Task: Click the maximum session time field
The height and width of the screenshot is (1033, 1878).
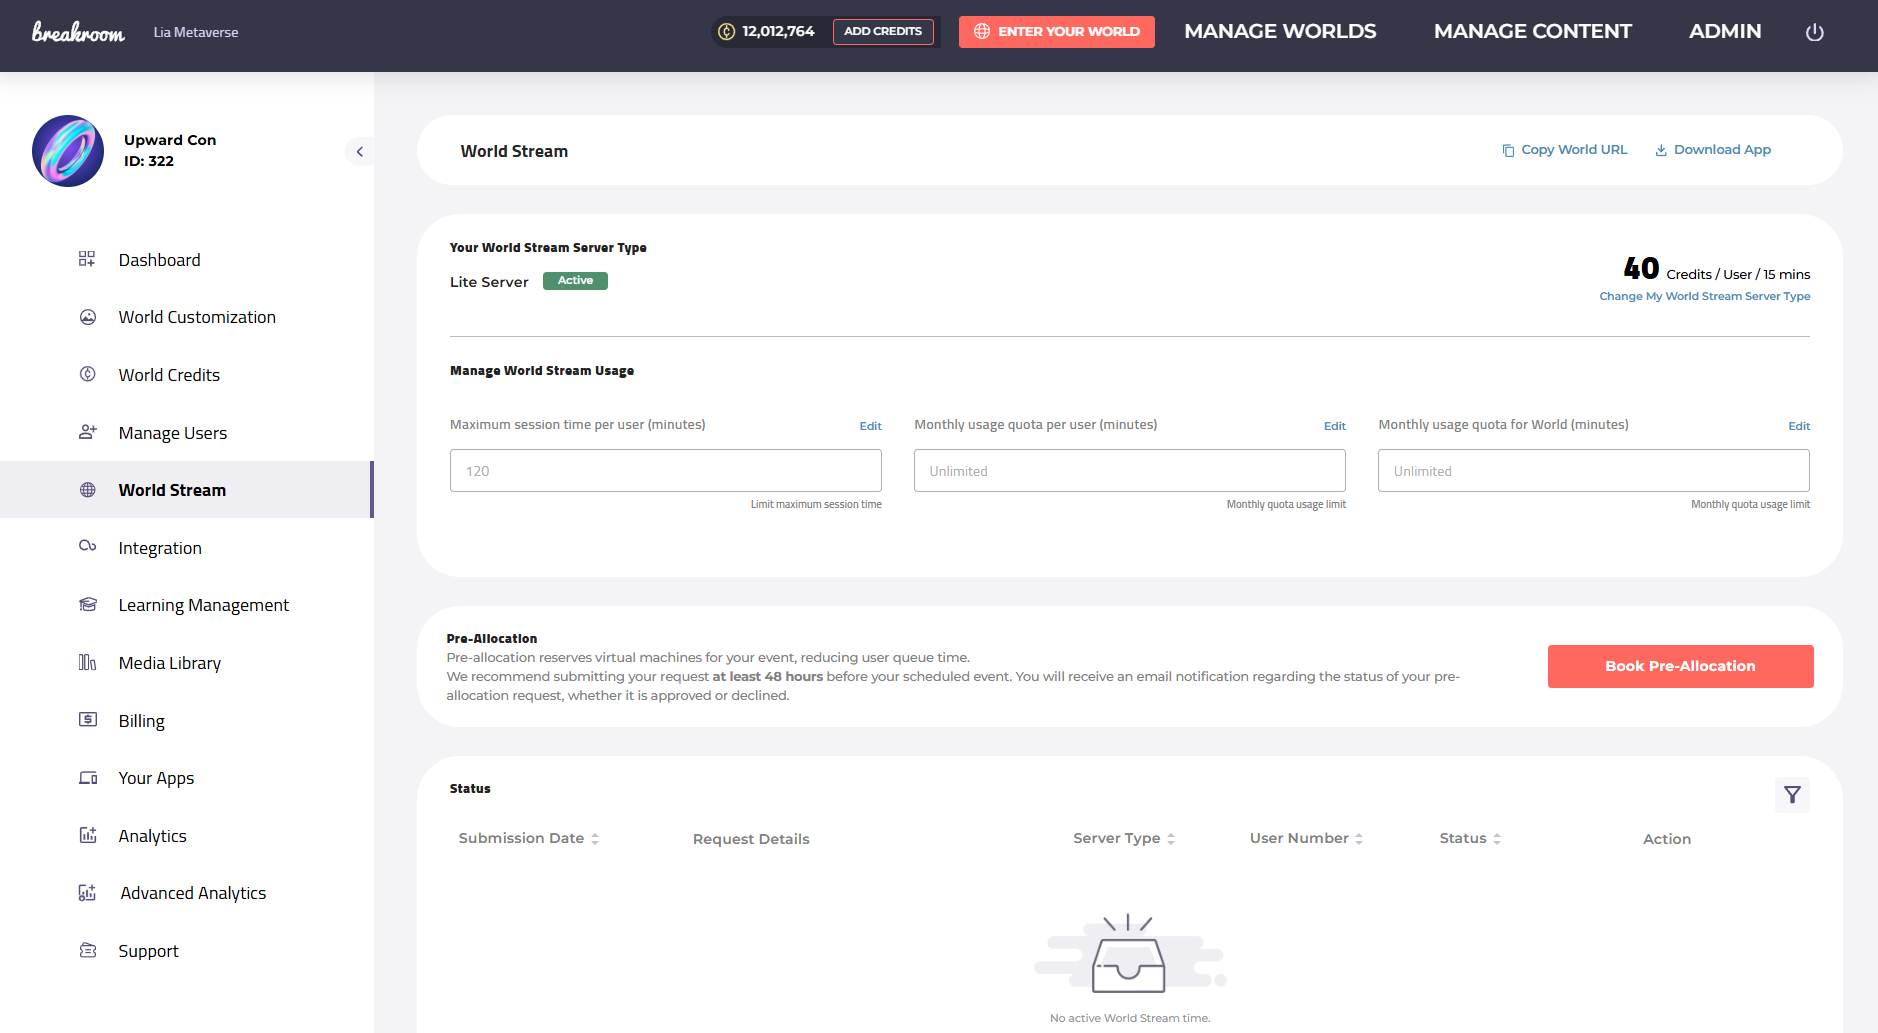Action: coord(666,470)
